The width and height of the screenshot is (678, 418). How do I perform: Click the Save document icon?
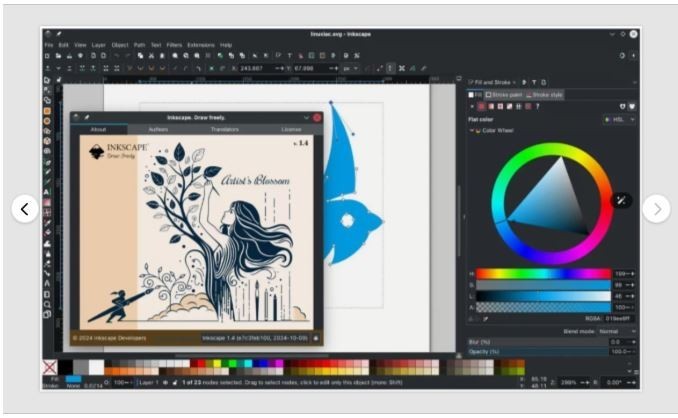click(x=69, y=56)
